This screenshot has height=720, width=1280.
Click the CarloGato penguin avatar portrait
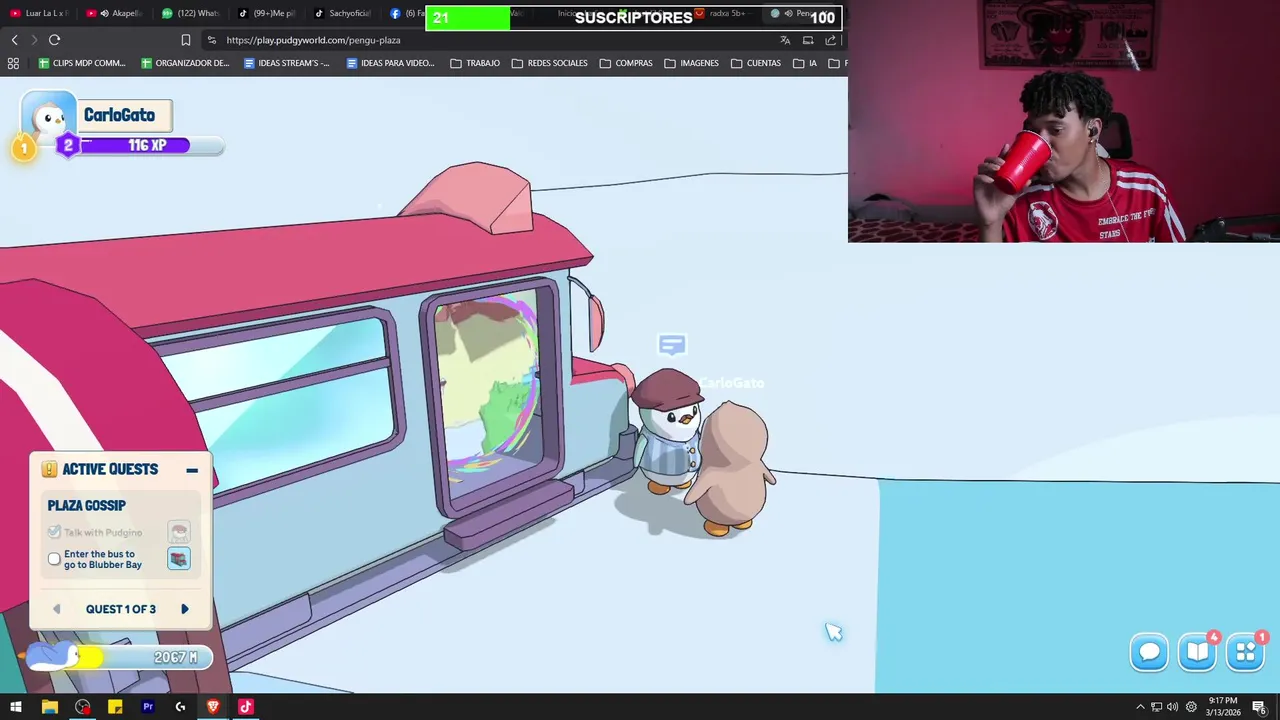[49, 118]
